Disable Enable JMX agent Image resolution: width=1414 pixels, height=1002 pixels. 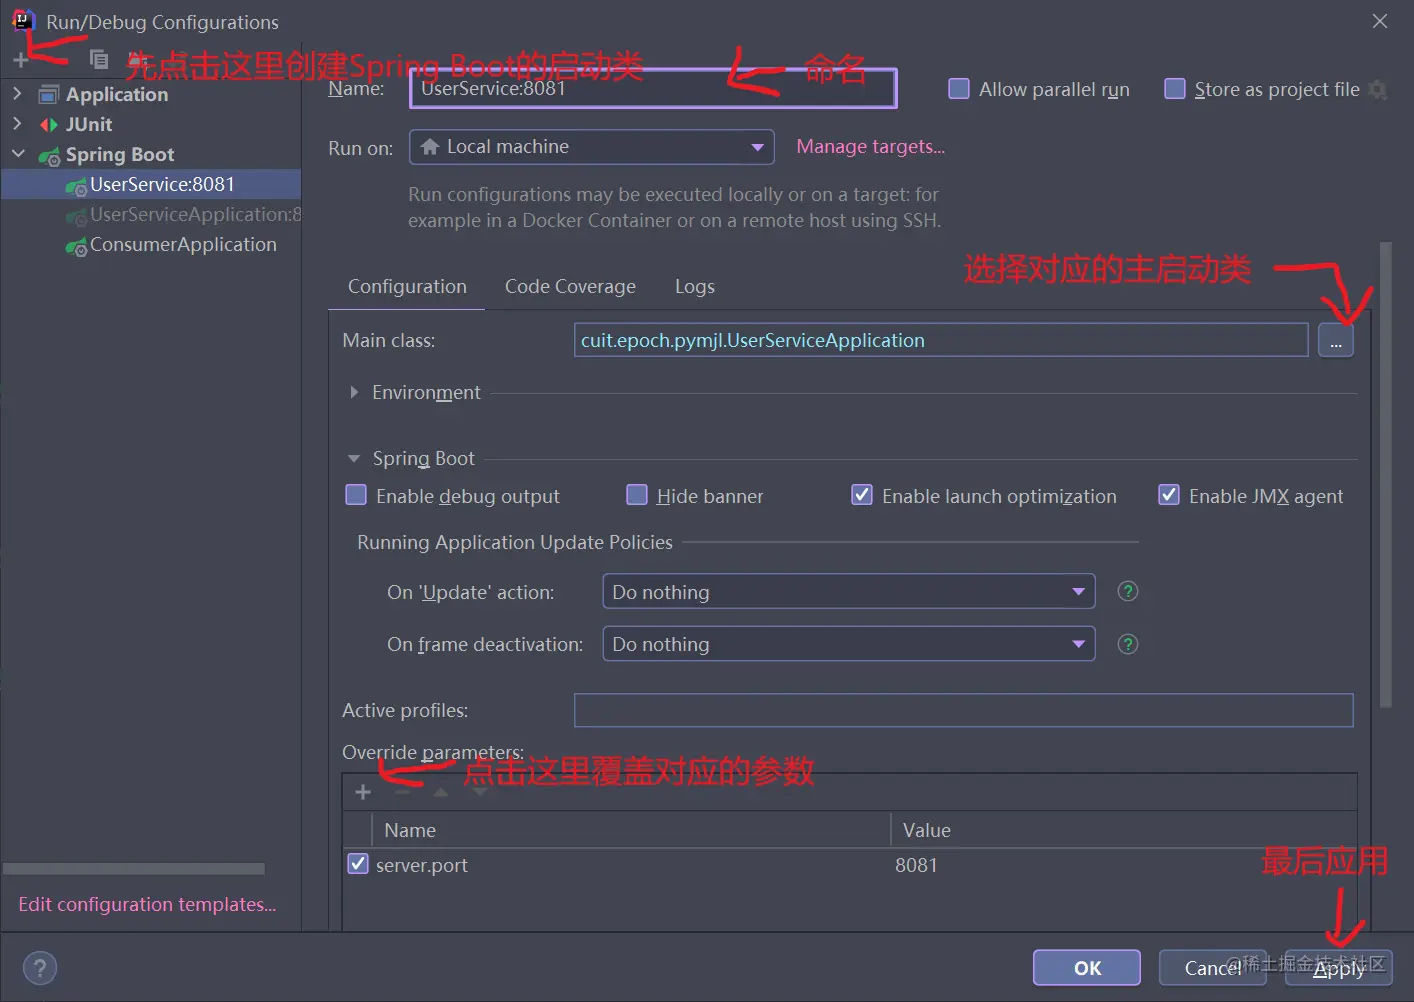(x=1169, y=494)
